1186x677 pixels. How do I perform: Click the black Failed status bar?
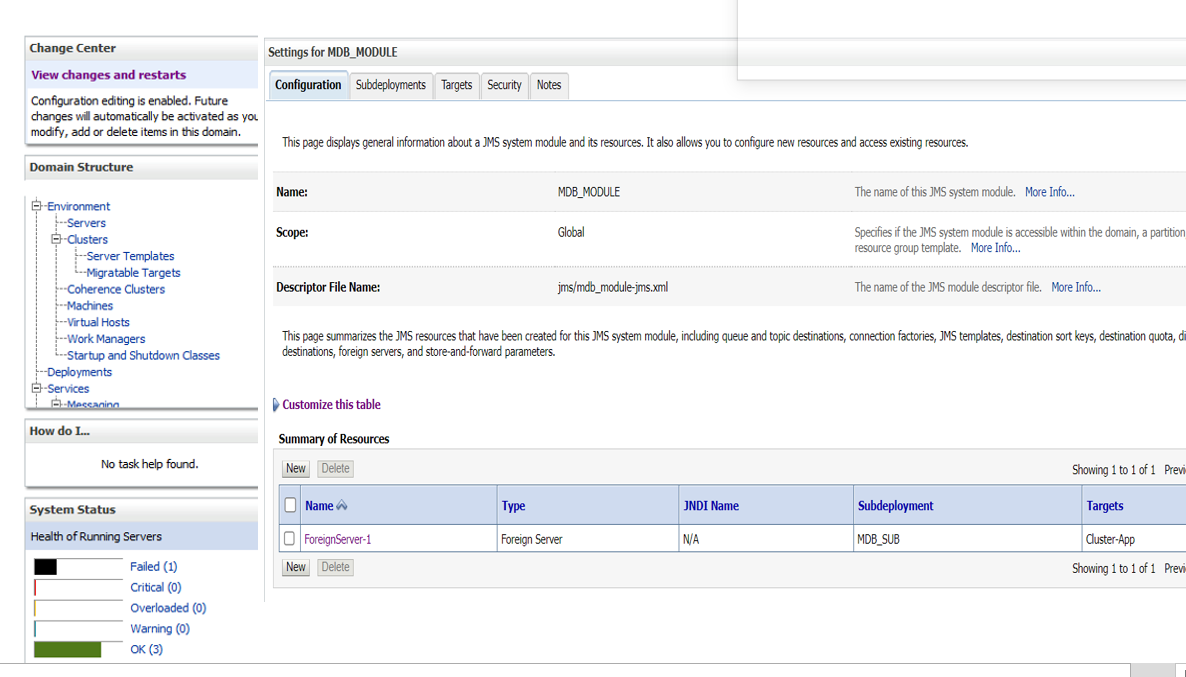tap(45, 567)
